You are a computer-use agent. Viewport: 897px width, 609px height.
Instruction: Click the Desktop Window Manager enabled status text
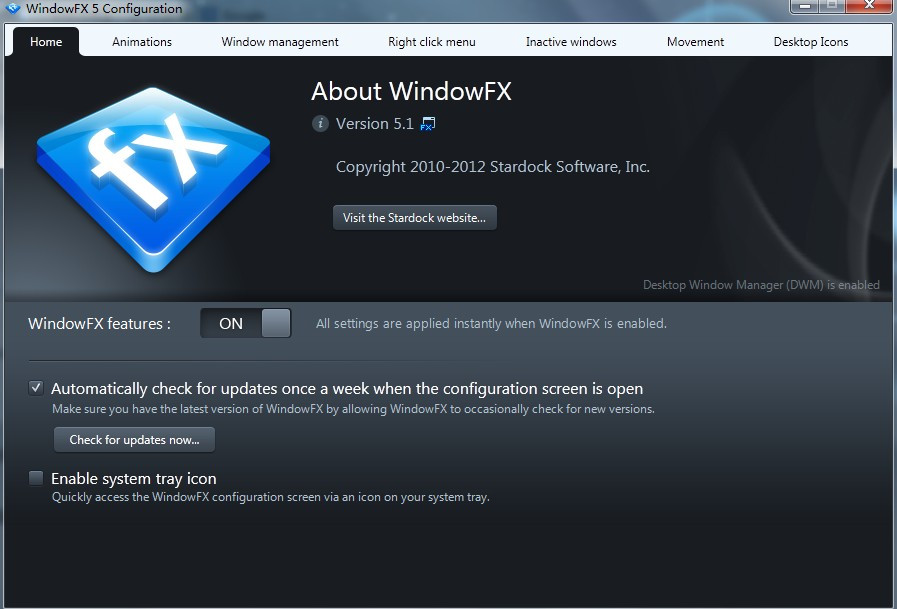pyautogui.click(x=761, y=285)
